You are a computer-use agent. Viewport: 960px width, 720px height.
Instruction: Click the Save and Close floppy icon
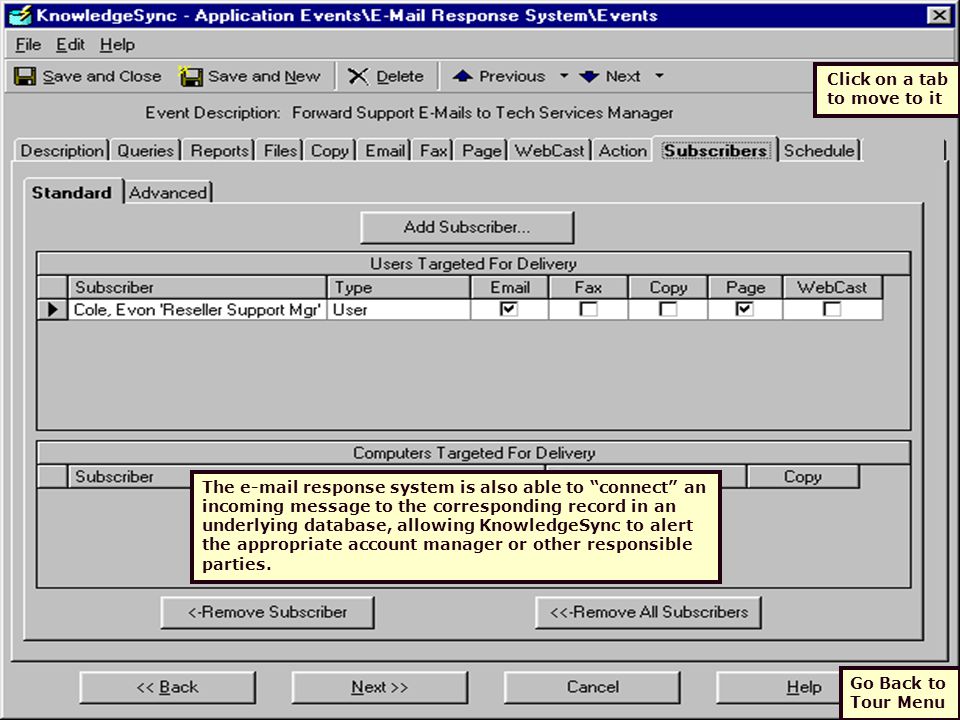click(x=25, y=77)
